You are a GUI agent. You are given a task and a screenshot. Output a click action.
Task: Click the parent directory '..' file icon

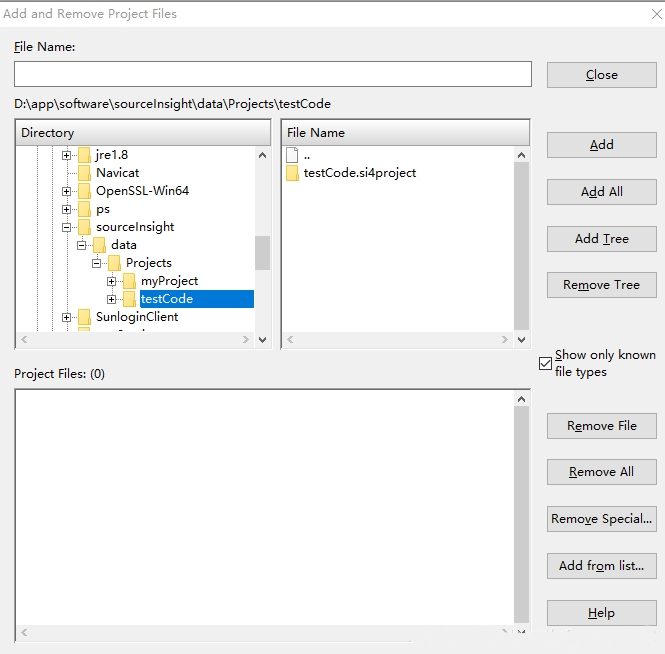[x=292, y=155]
